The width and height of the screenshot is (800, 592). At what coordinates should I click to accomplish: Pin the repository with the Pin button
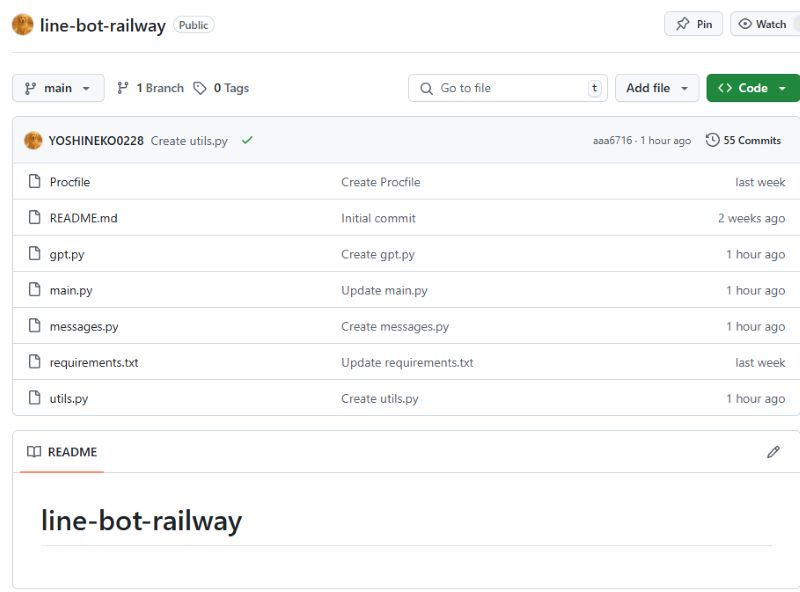pyautogui.click(x=693, y=24)
